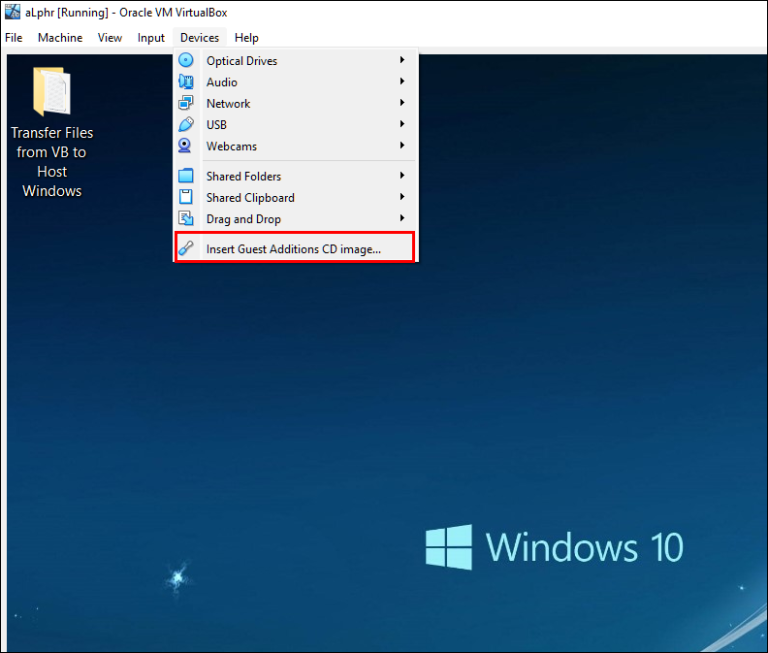Viewport: 768px width, 653px height.
Task: Choose Shared Folders entry
Action: tap(296, 176)
